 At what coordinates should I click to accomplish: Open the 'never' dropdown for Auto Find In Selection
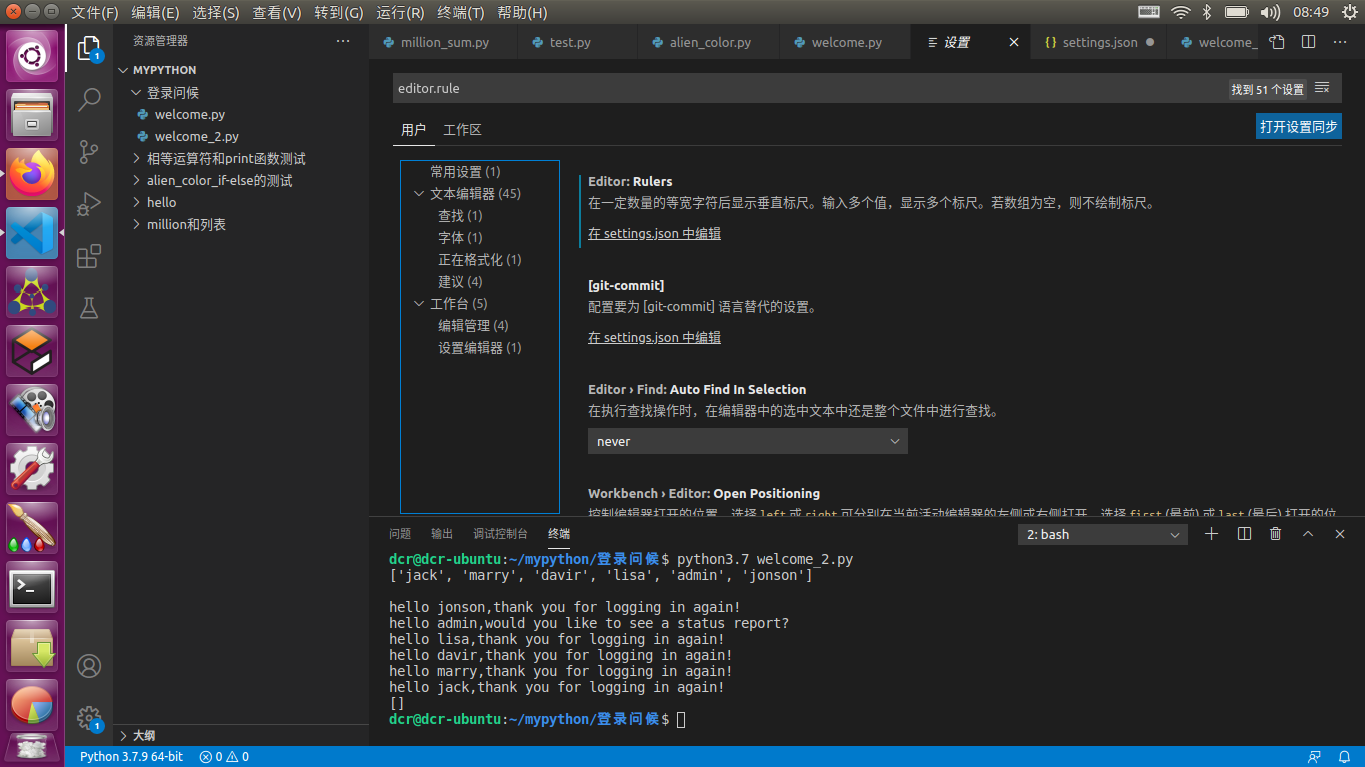coord(747,441)
